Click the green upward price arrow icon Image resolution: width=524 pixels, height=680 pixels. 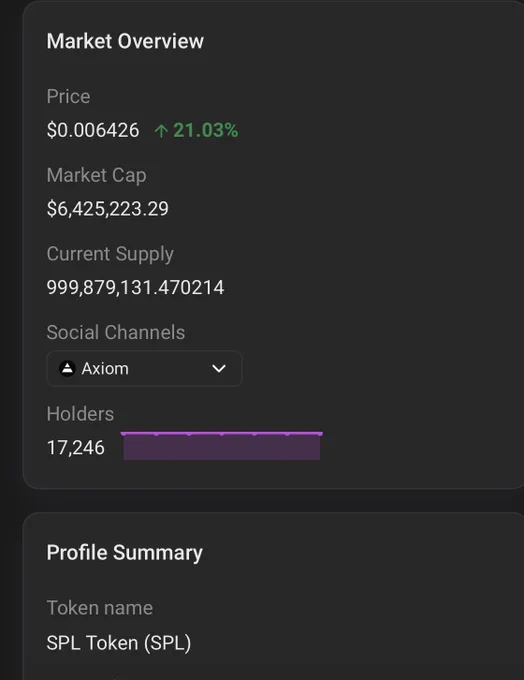point(161,131)
